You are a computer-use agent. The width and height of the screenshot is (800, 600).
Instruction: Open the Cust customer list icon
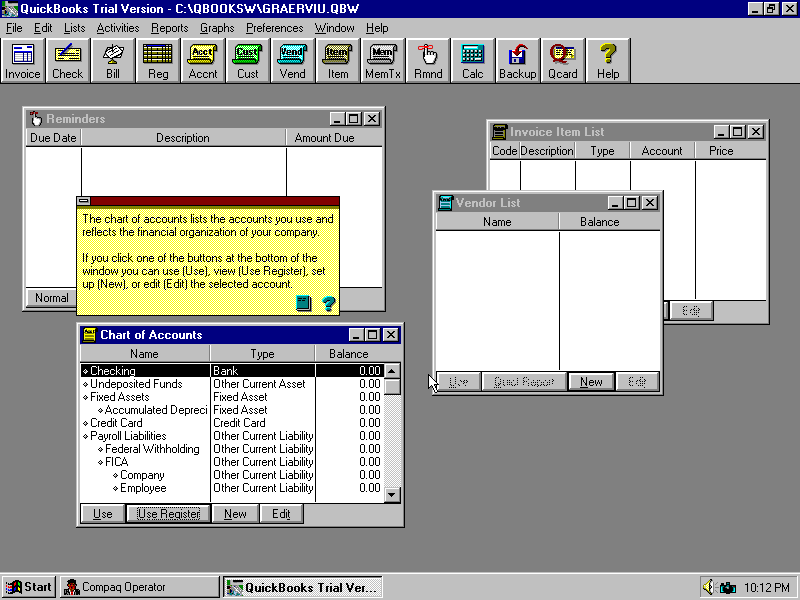point(248,61)
